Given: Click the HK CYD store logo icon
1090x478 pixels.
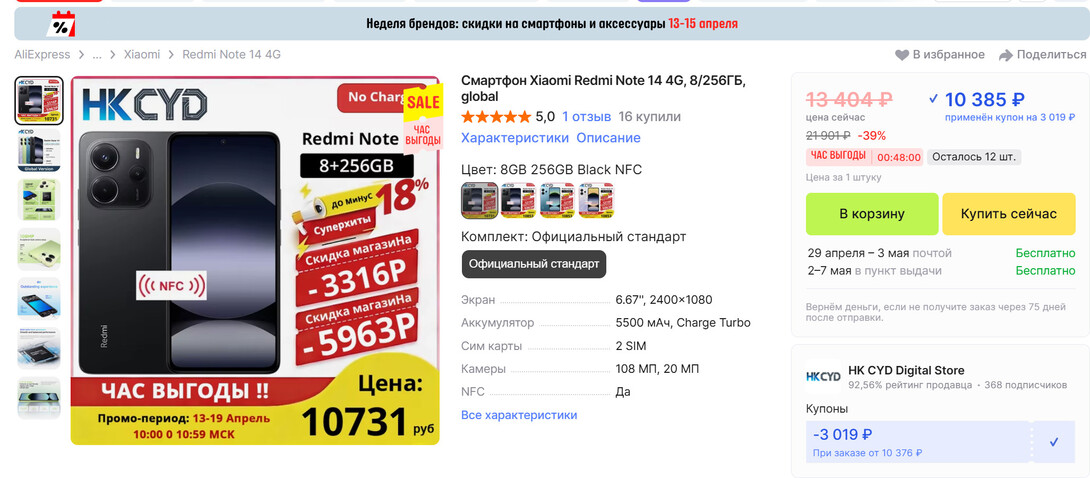Looking at the screenshot, I should coord(823,377).
